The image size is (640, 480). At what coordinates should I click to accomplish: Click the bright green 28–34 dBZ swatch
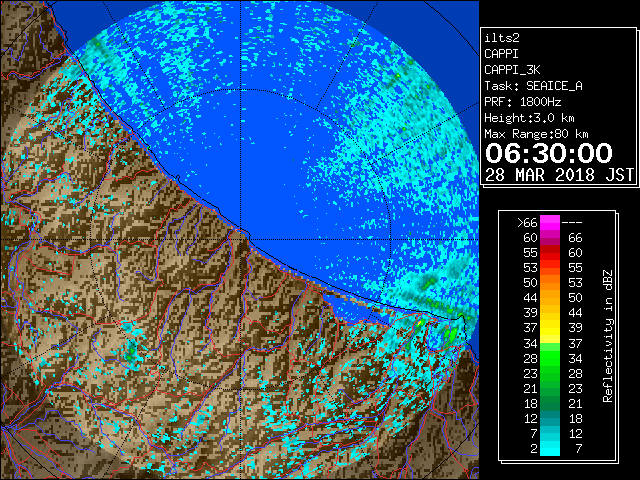pyautogui.click(x=550, y=358)
